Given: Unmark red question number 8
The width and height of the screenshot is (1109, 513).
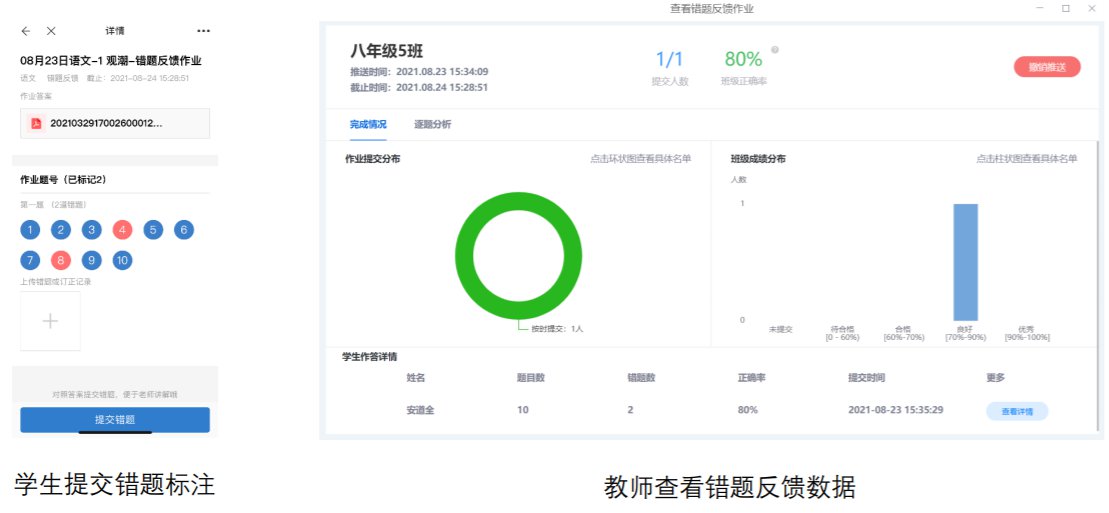Looking at the screenshot, I should click(x=61, y=261).
